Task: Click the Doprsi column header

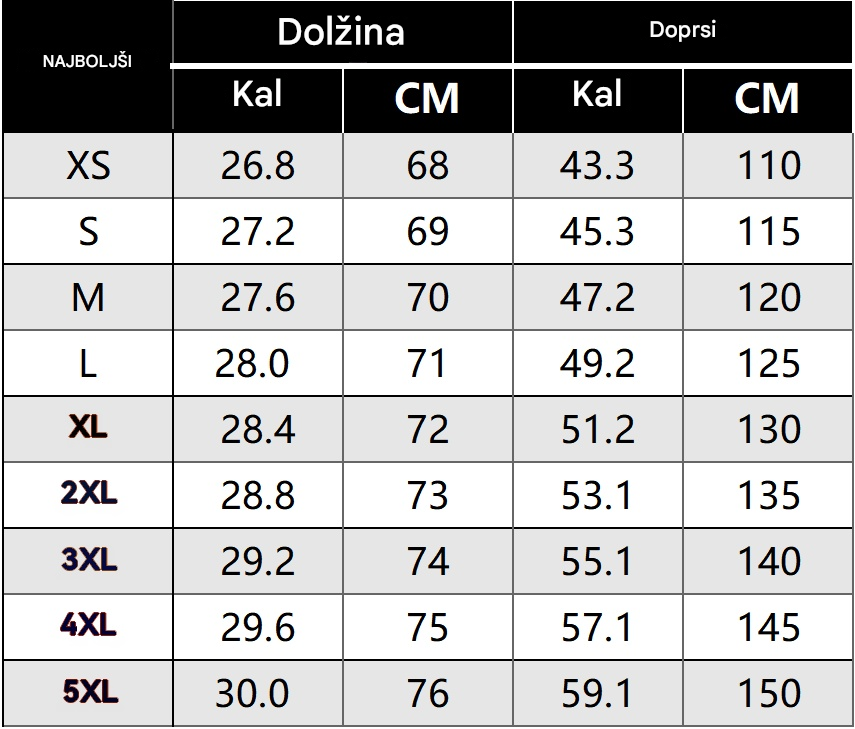Action: [682, 30]
